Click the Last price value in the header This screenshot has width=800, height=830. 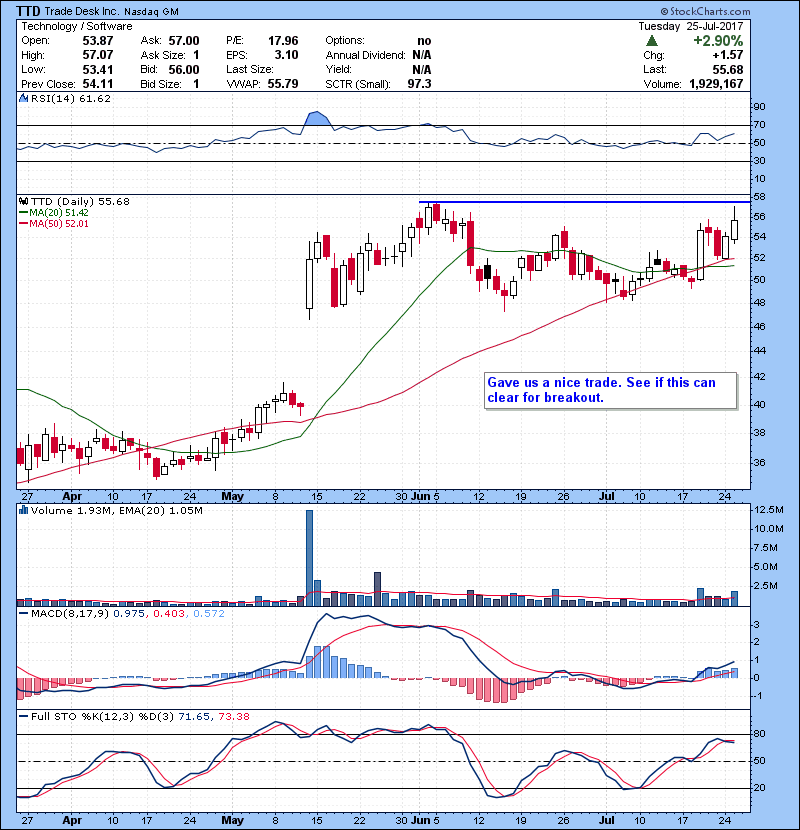[728, 69]
